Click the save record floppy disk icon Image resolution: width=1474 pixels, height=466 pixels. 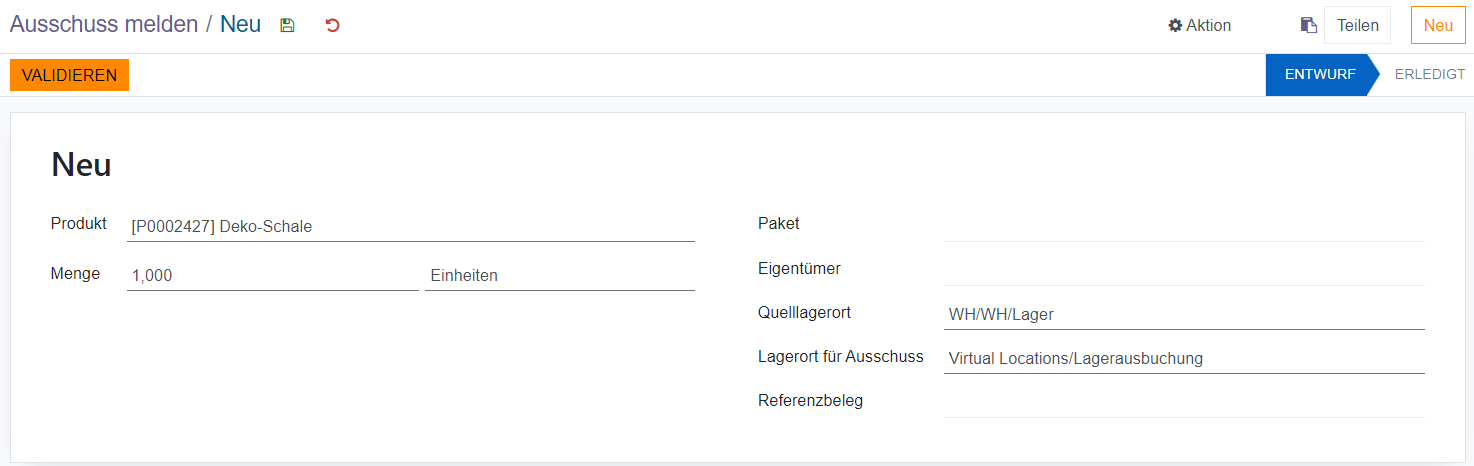pyautogui.click(x=287, y=26)
